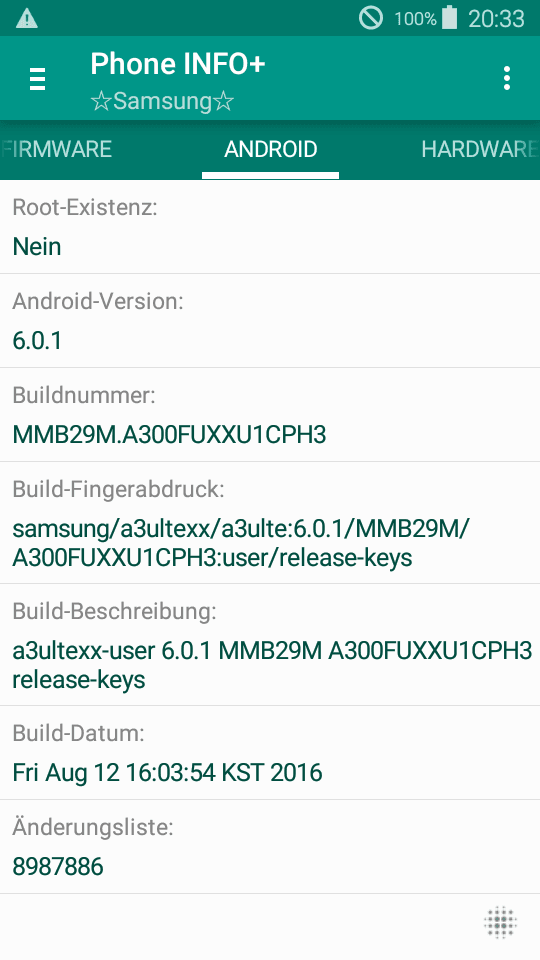Tap the Build-Fingerabdruck entry
Image resolution: width=540 pixels, height=960 pixels.
270,523
